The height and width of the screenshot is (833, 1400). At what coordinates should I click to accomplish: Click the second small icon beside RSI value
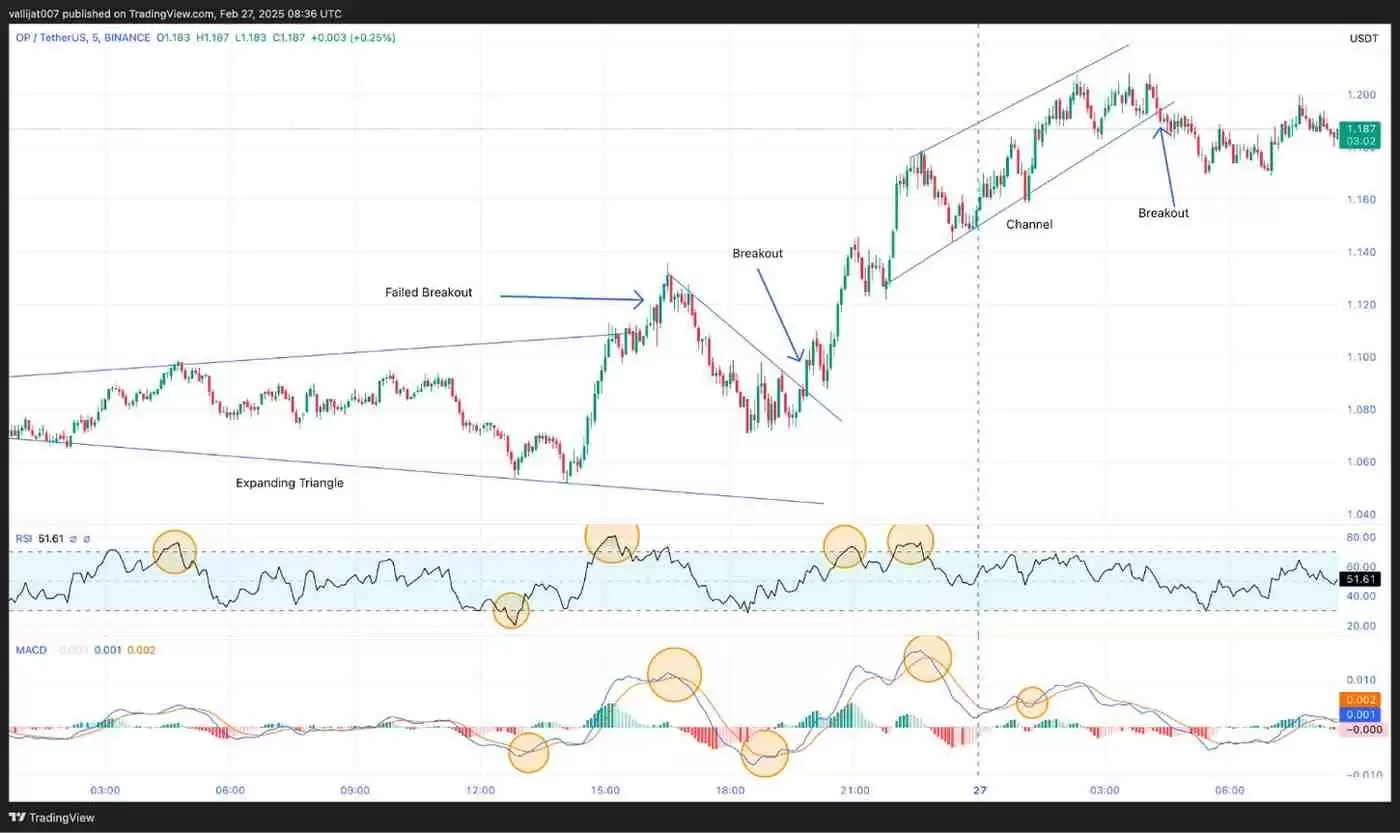tap(86, 539)
